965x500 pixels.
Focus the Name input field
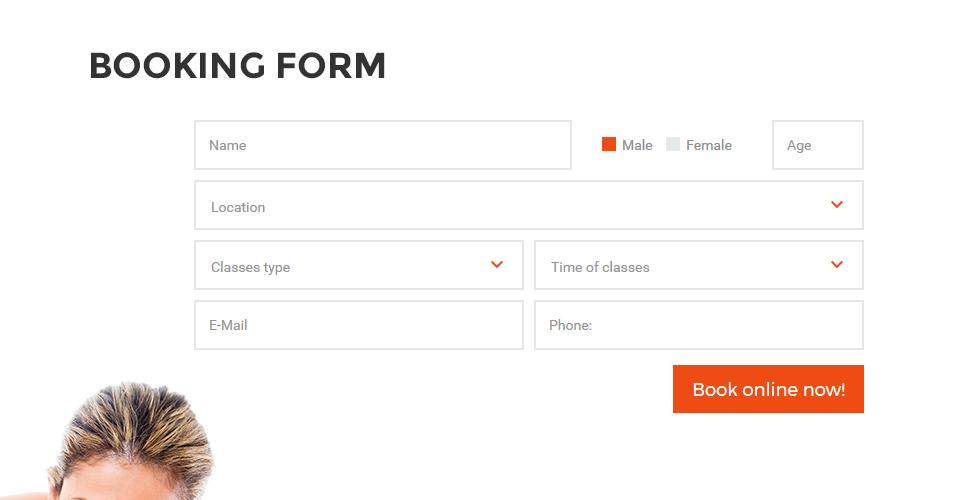pyautogui.click(x=383, y=145)
